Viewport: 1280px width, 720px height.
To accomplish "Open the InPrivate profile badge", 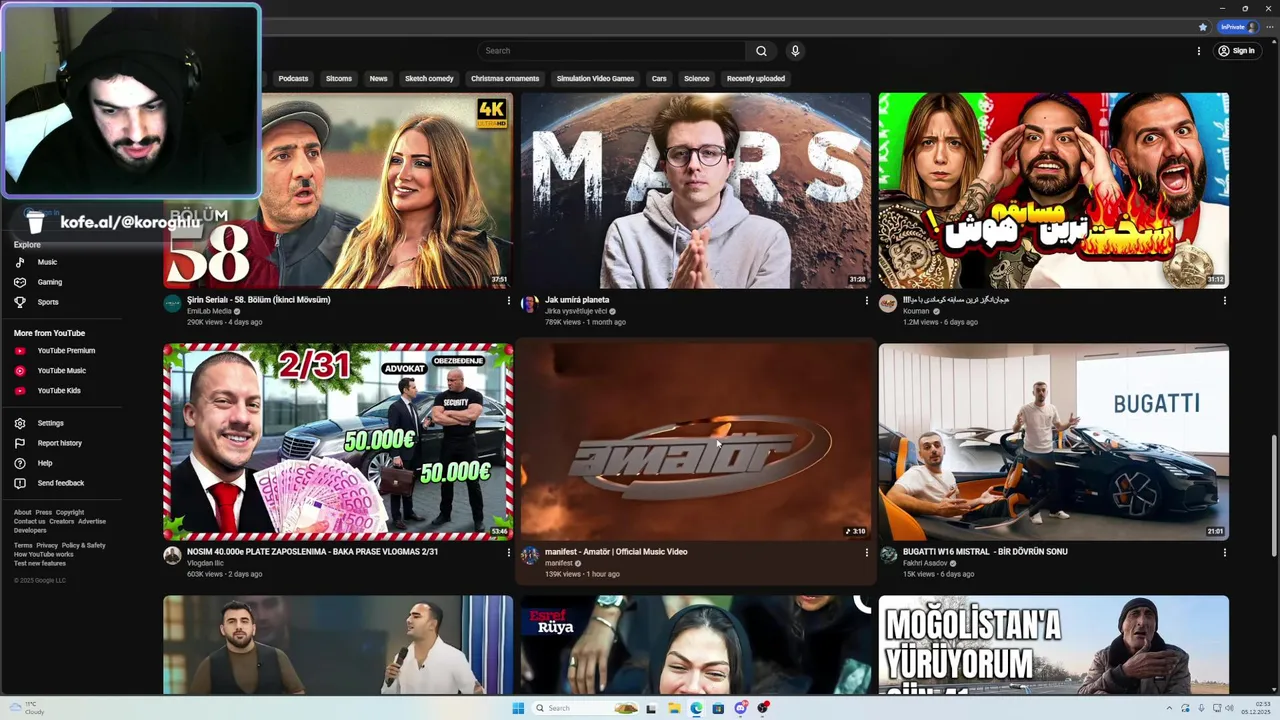I will pyautogui.click(x=1237, y=27).
